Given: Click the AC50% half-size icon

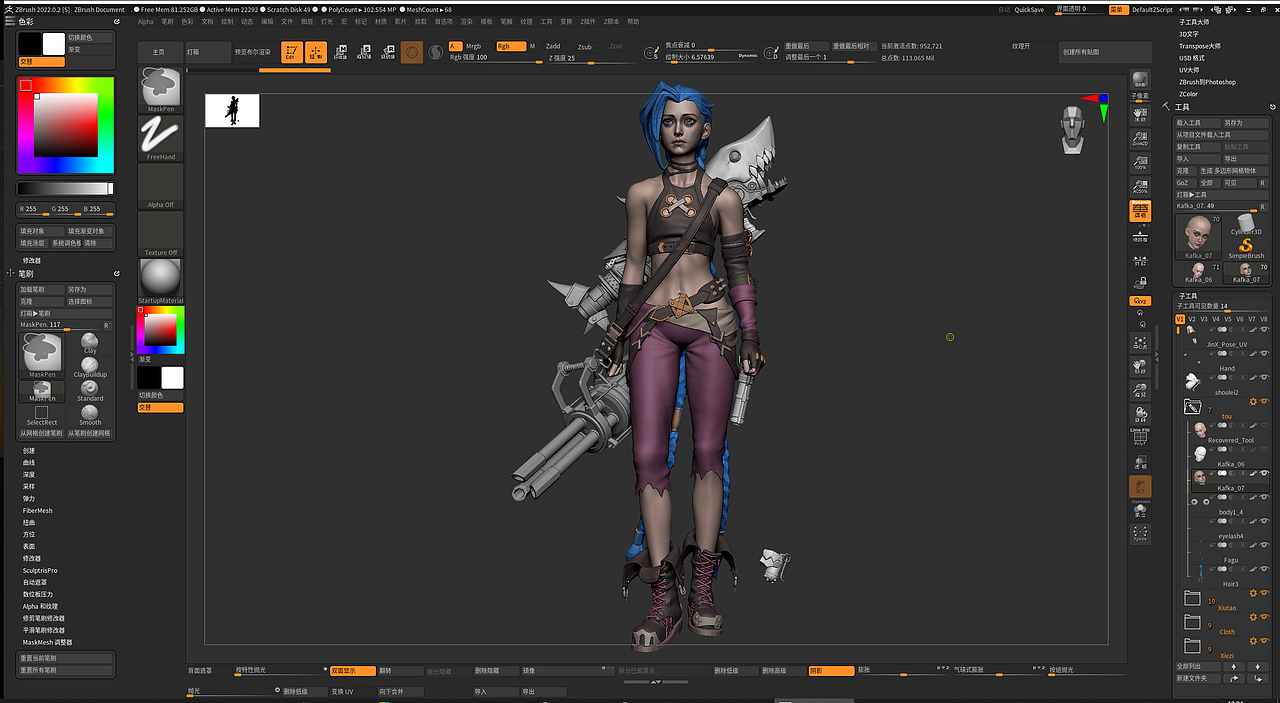Looking at the screenshot, I should click(x=1140, y=186).
